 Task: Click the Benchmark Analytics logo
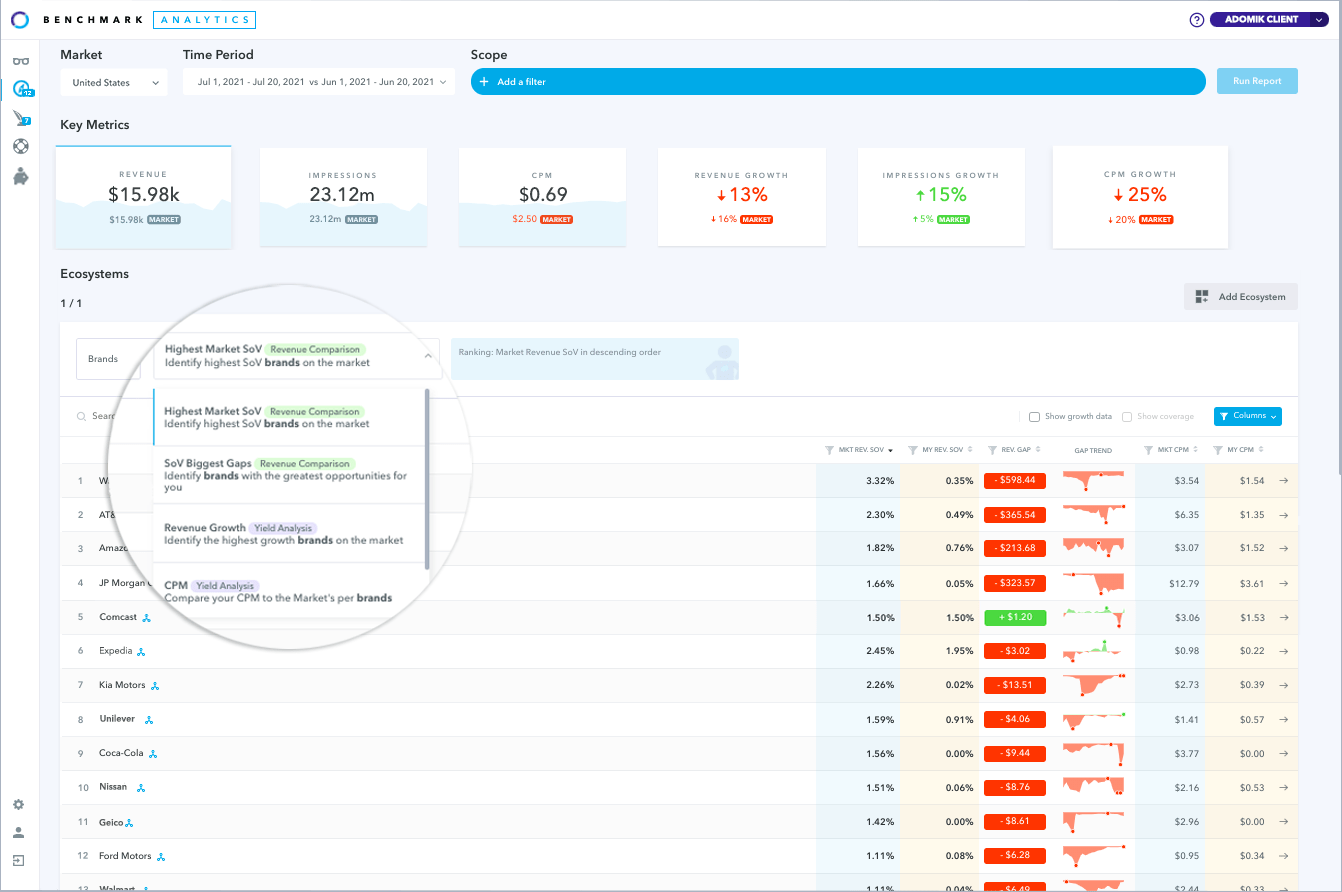(x=133, y=19)
